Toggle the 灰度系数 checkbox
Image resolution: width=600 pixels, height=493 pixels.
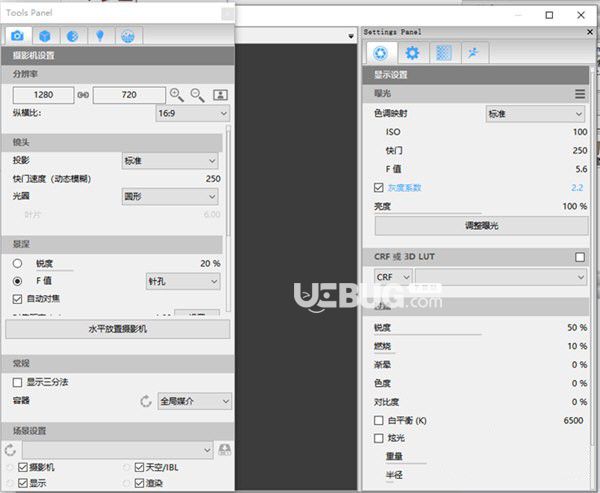tap(378, 188)
